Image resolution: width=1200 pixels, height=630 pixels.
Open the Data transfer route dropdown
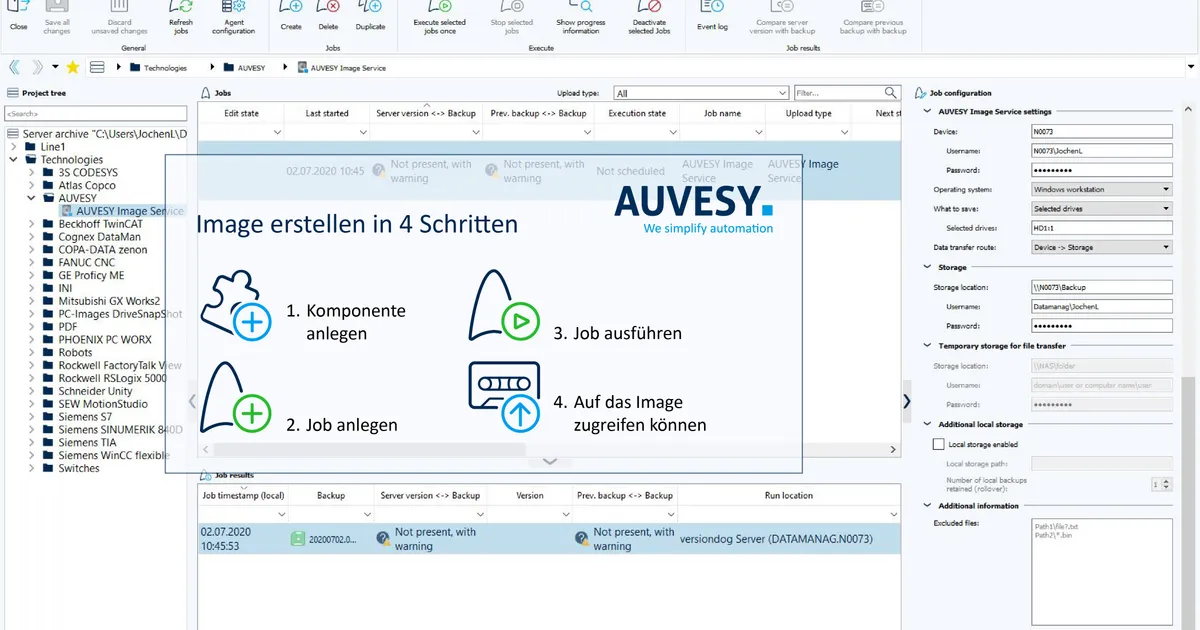[x=1166, y=247]
